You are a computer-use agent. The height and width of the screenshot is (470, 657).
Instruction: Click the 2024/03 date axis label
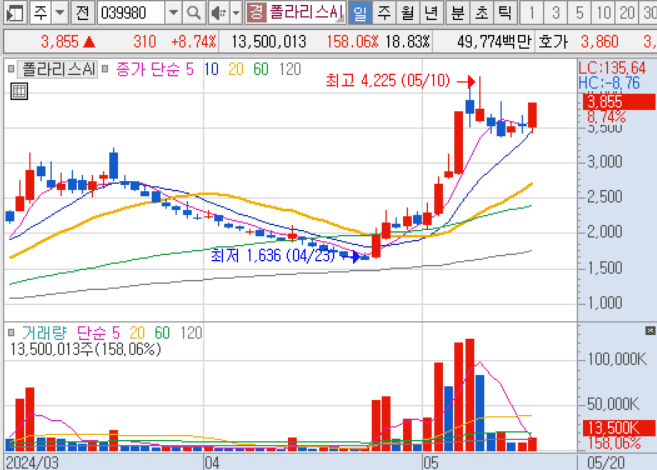coord(32,462)
